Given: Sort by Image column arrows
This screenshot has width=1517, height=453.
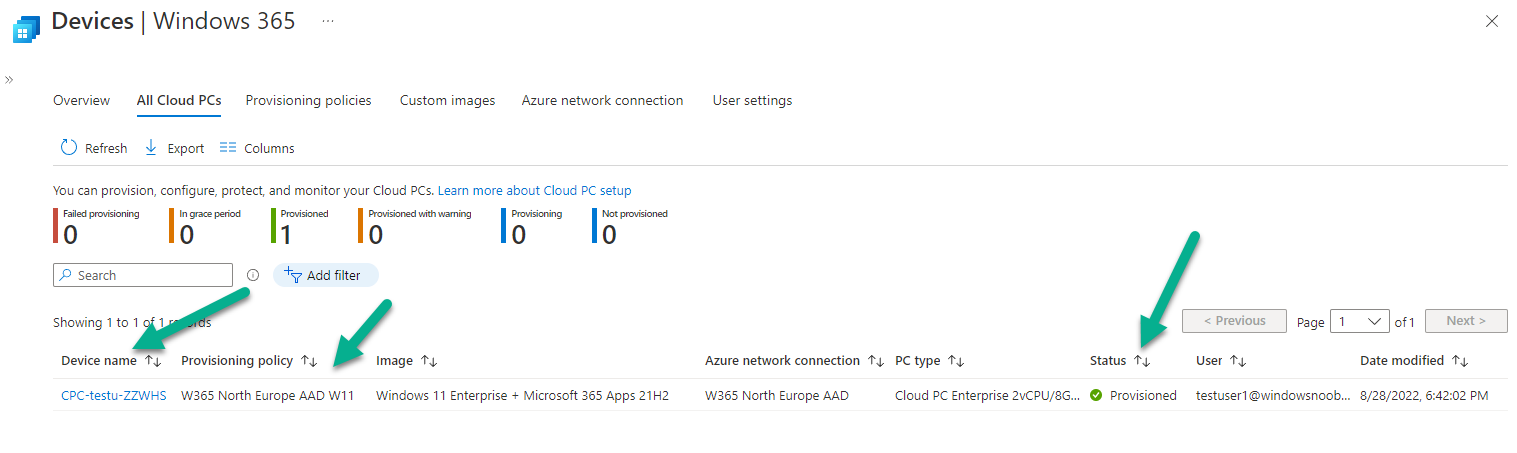Looking at the screenshot, I should 429,360.
